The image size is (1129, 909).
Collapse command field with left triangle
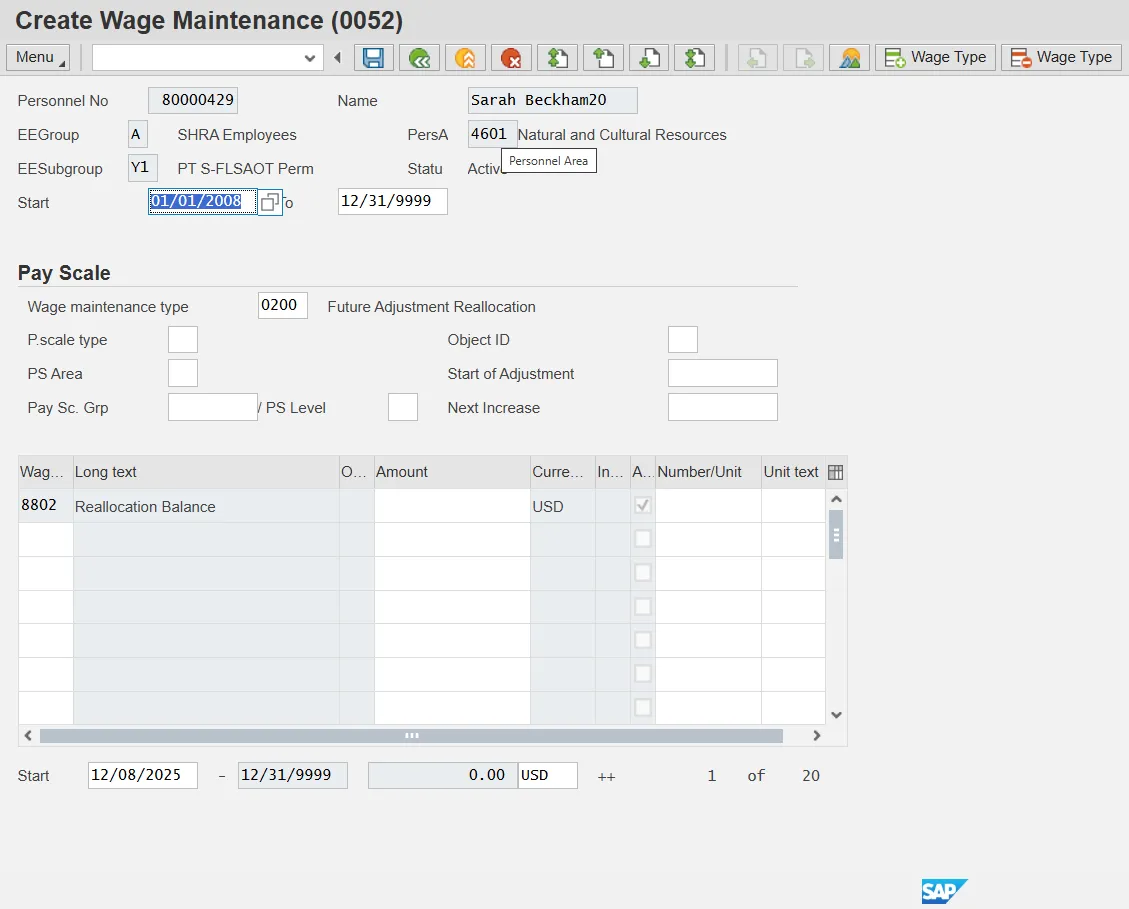[x=337, y=58]
